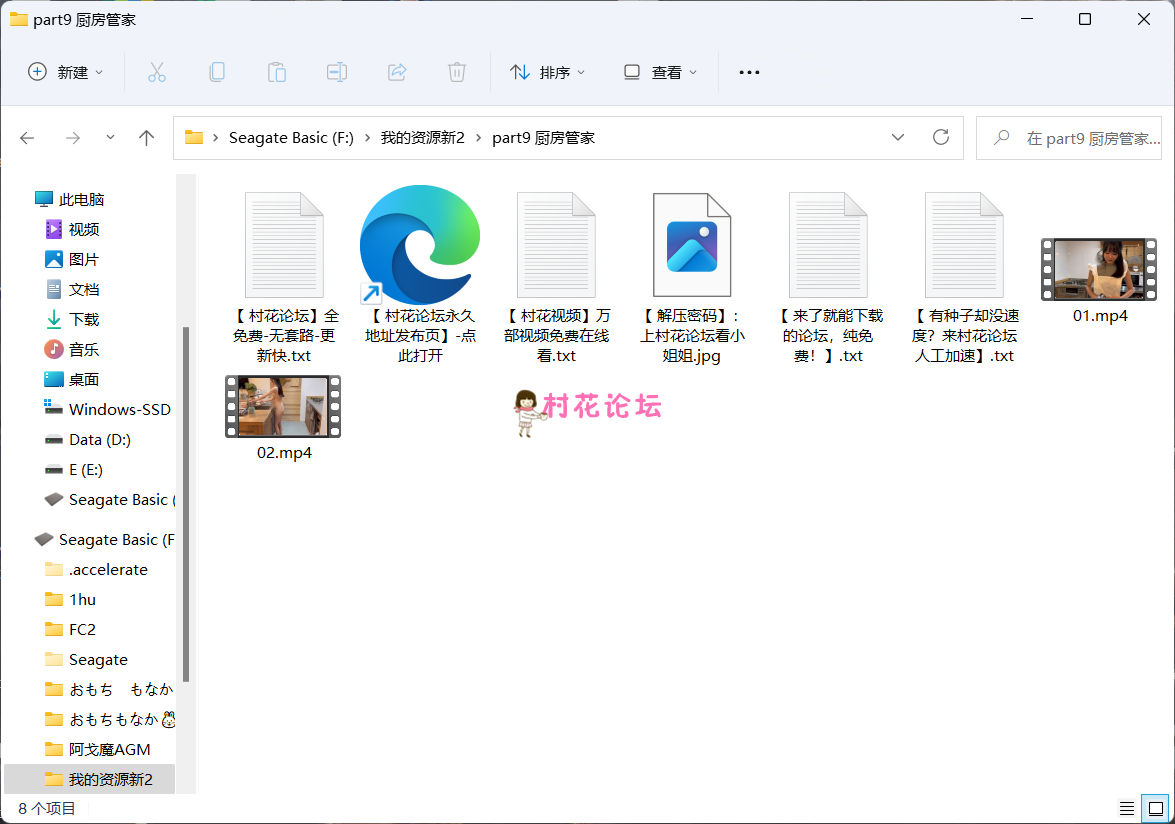The image size is (1175, 824).
Task: Go up one folder level
Action: pyautogui.click(x=147, y=138)
